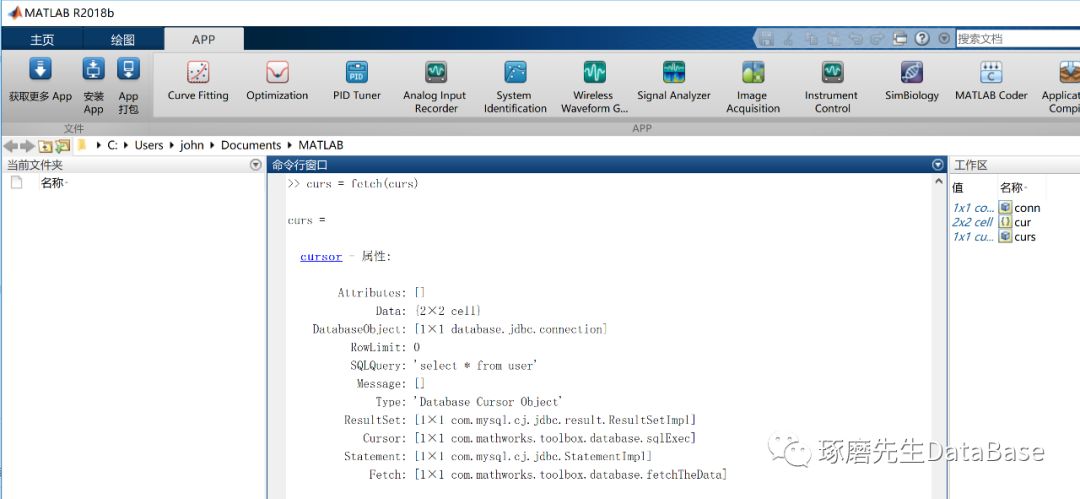Expand the arrow after C: in address bar
The height and width of the screenshot is (499, 1080).
click(x=127, y=145)
